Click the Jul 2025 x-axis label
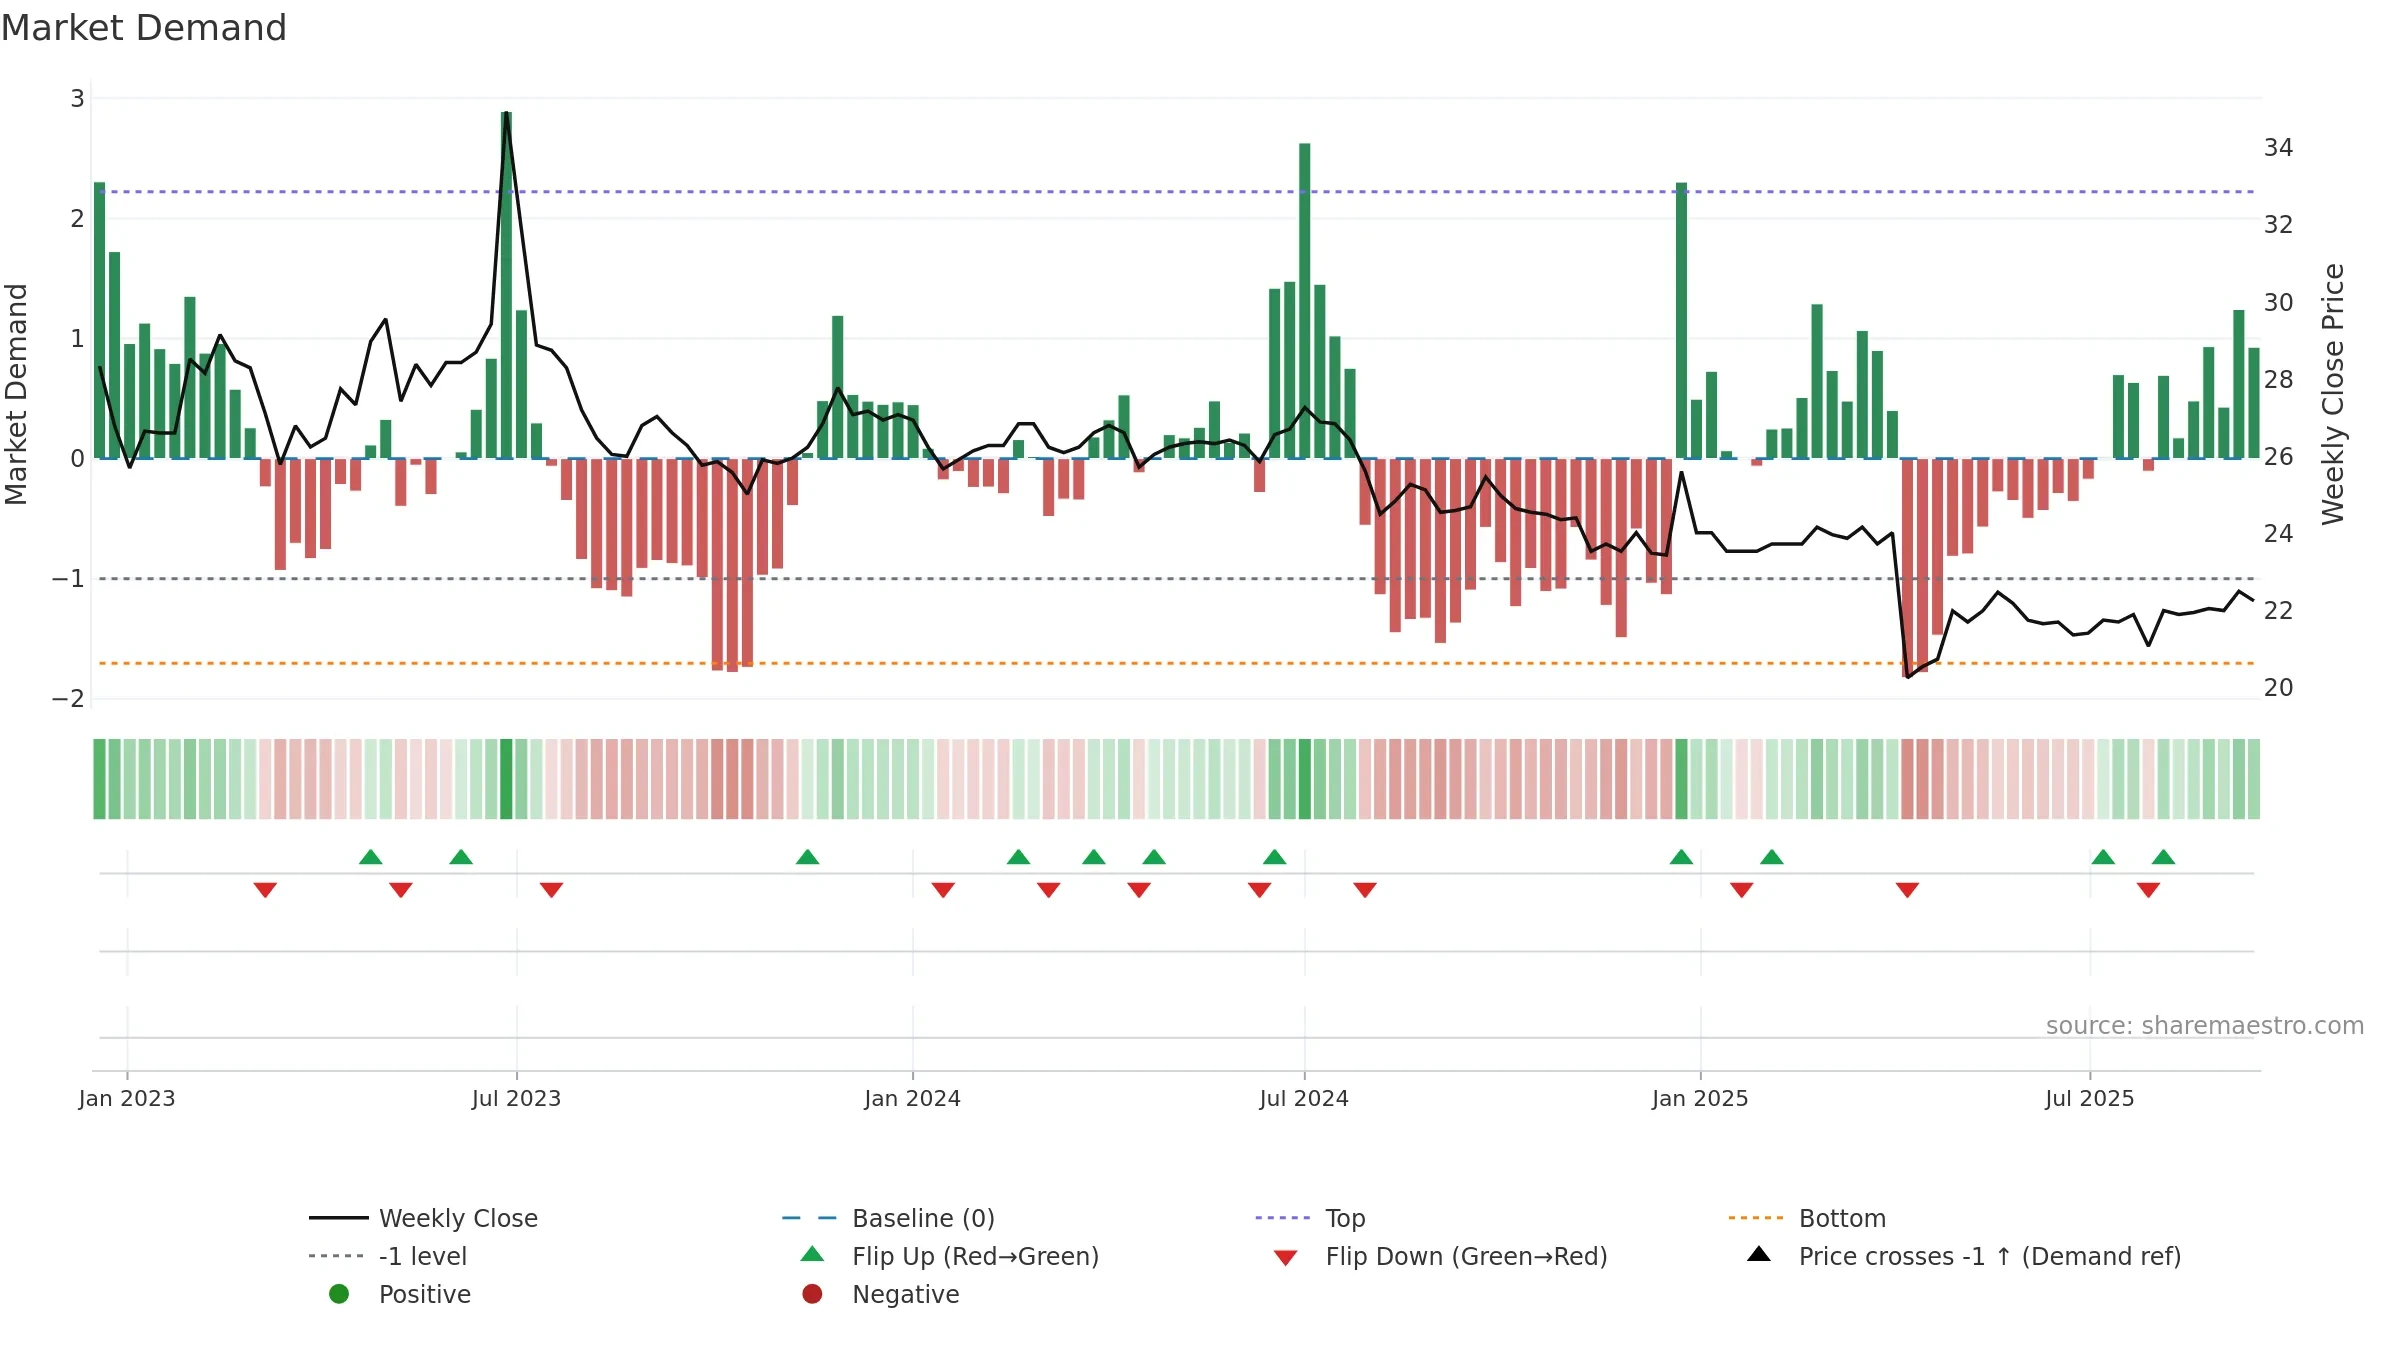2400x1350 pixels. 2090,1098
